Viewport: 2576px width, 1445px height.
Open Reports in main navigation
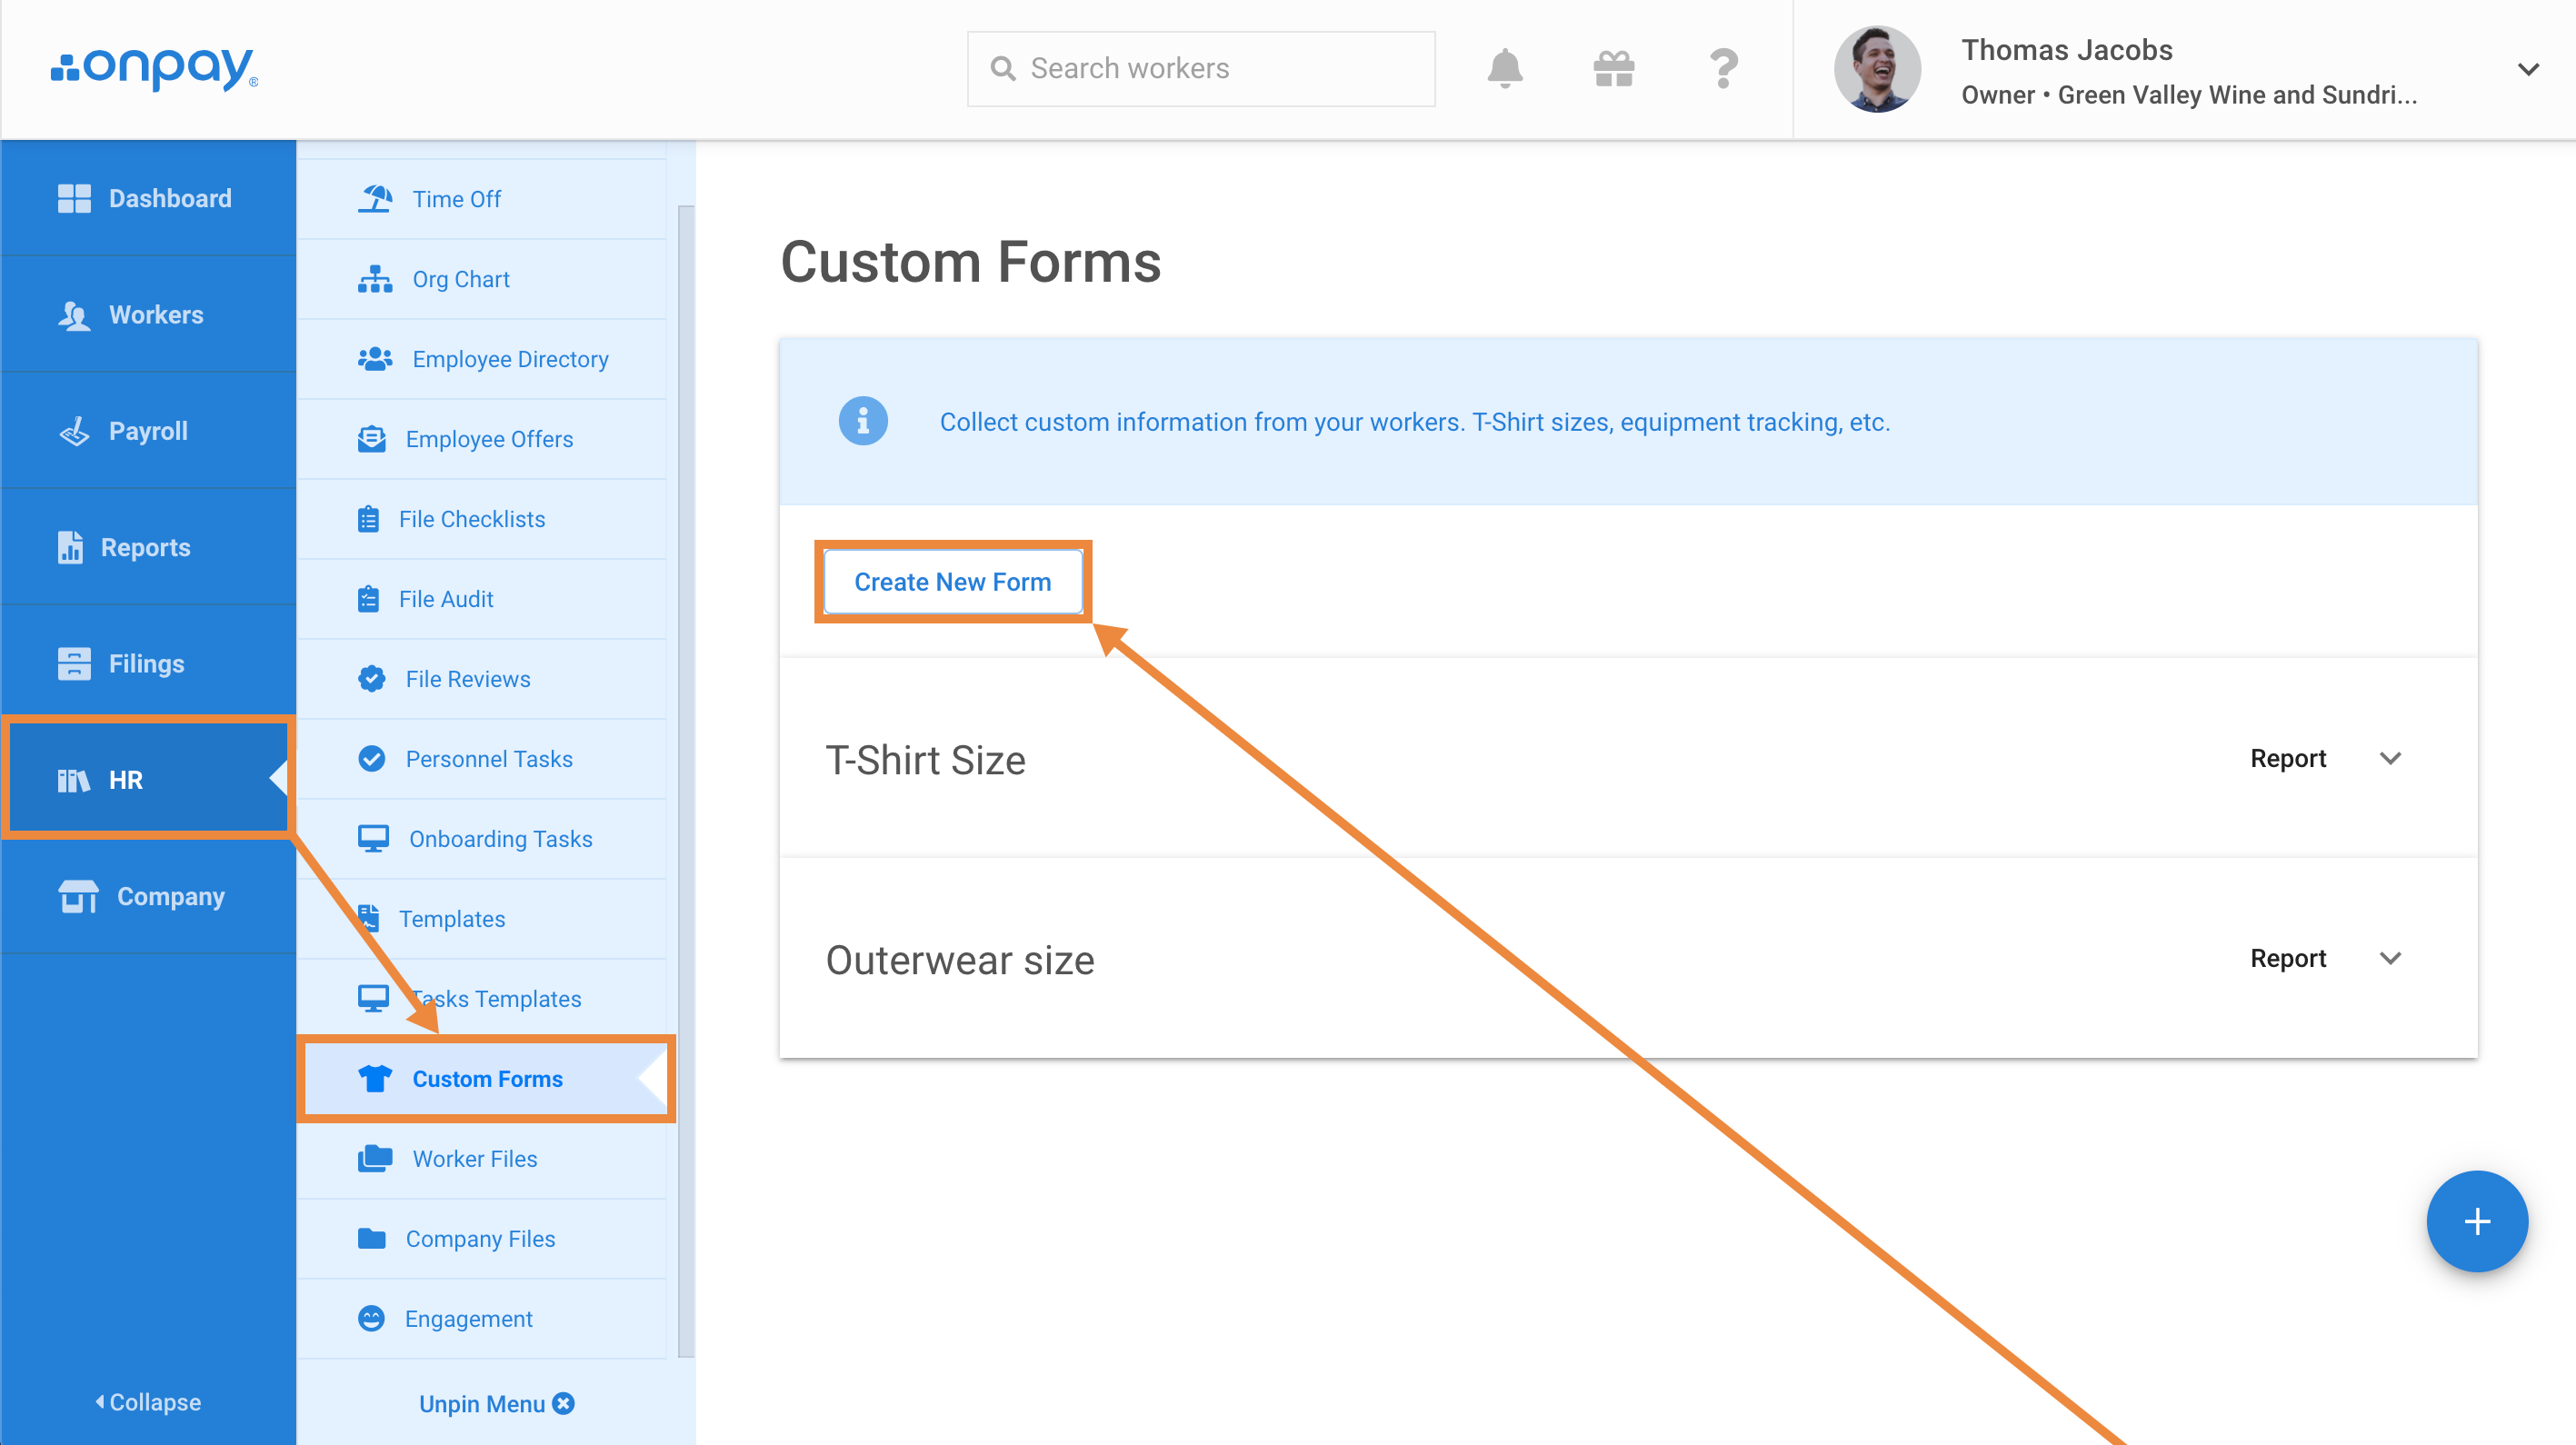tap(148, 547)
